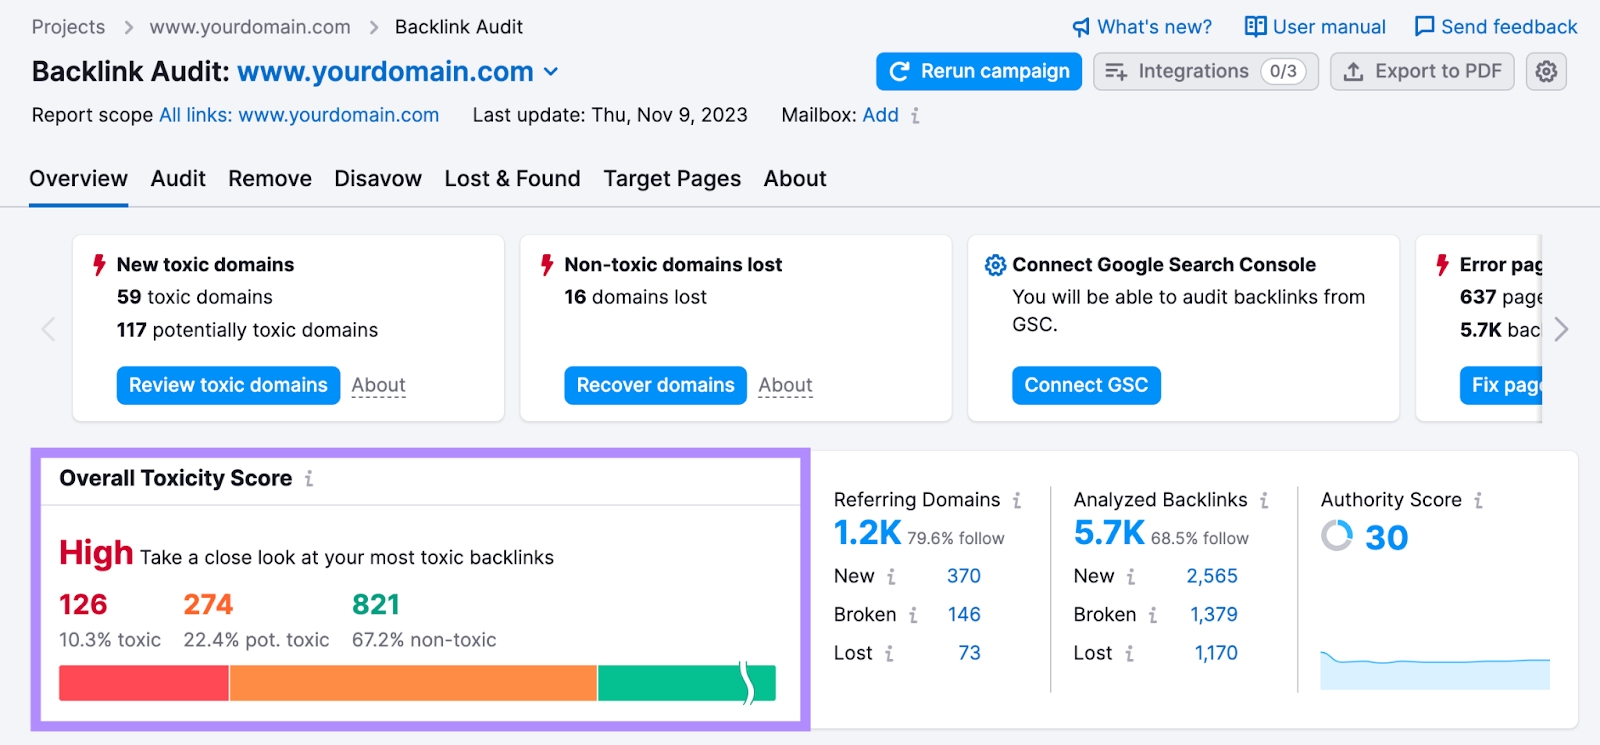Show next cards with right carousel arrow
This screenshot has width=1600, height=745.
pyautogui.click(x=1562, y=329)
